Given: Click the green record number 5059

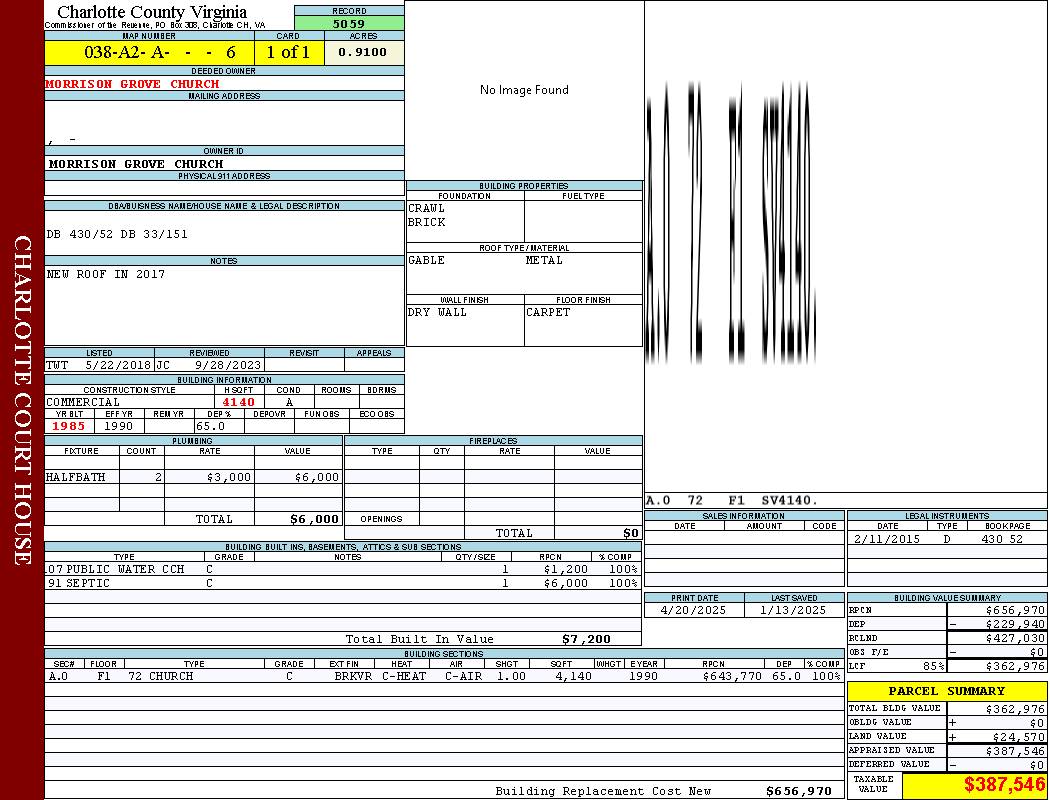Looking at the screenshot, I should coord(349,23).
